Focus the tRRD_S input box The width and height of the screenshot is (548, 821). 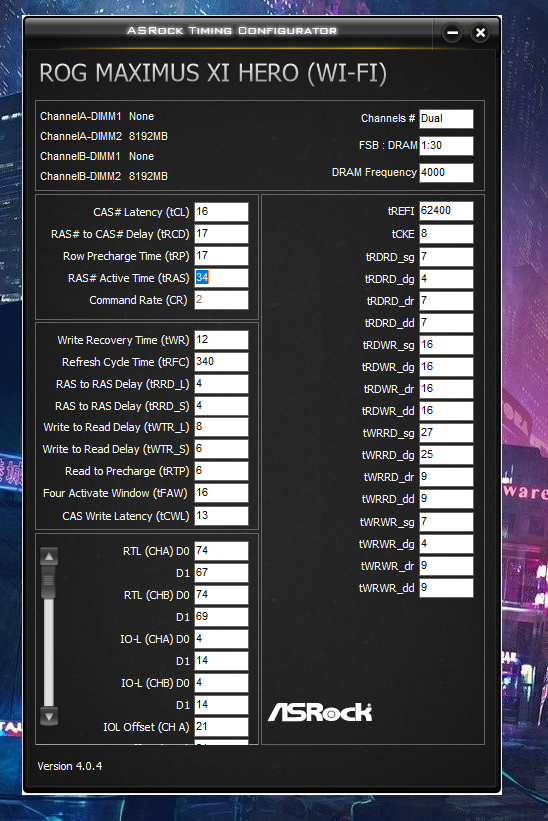click(x=221, y=406)
